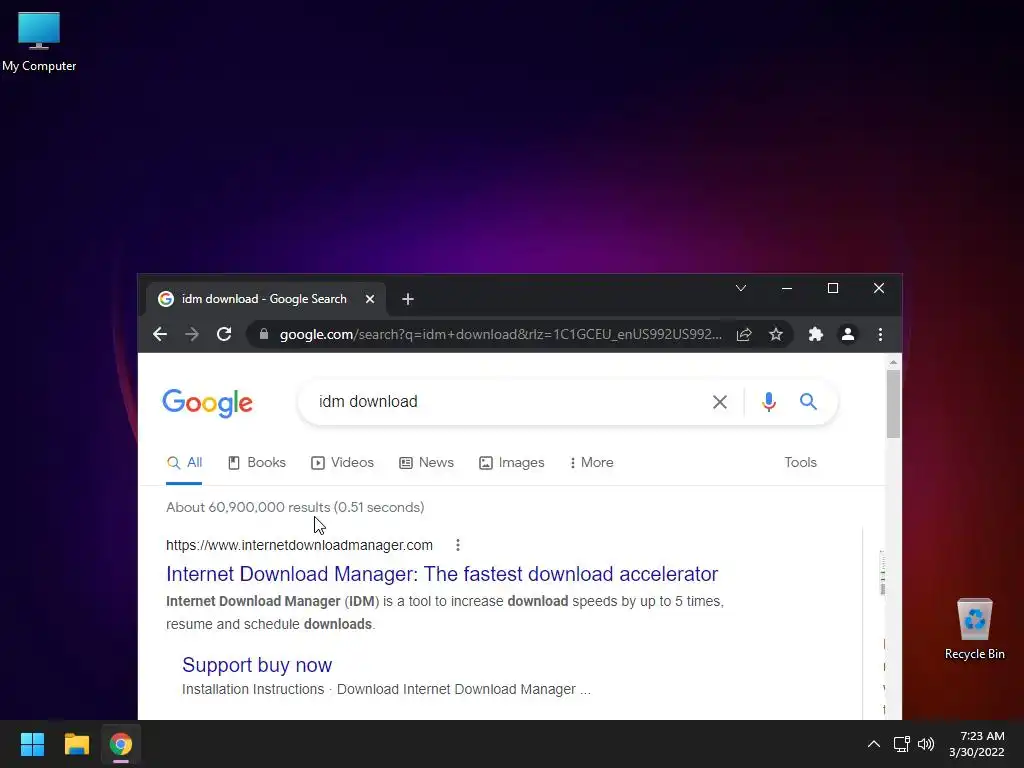Open the search Tools options
Image resolution: width=1024 pixels, height=768 pixels.
801,462
